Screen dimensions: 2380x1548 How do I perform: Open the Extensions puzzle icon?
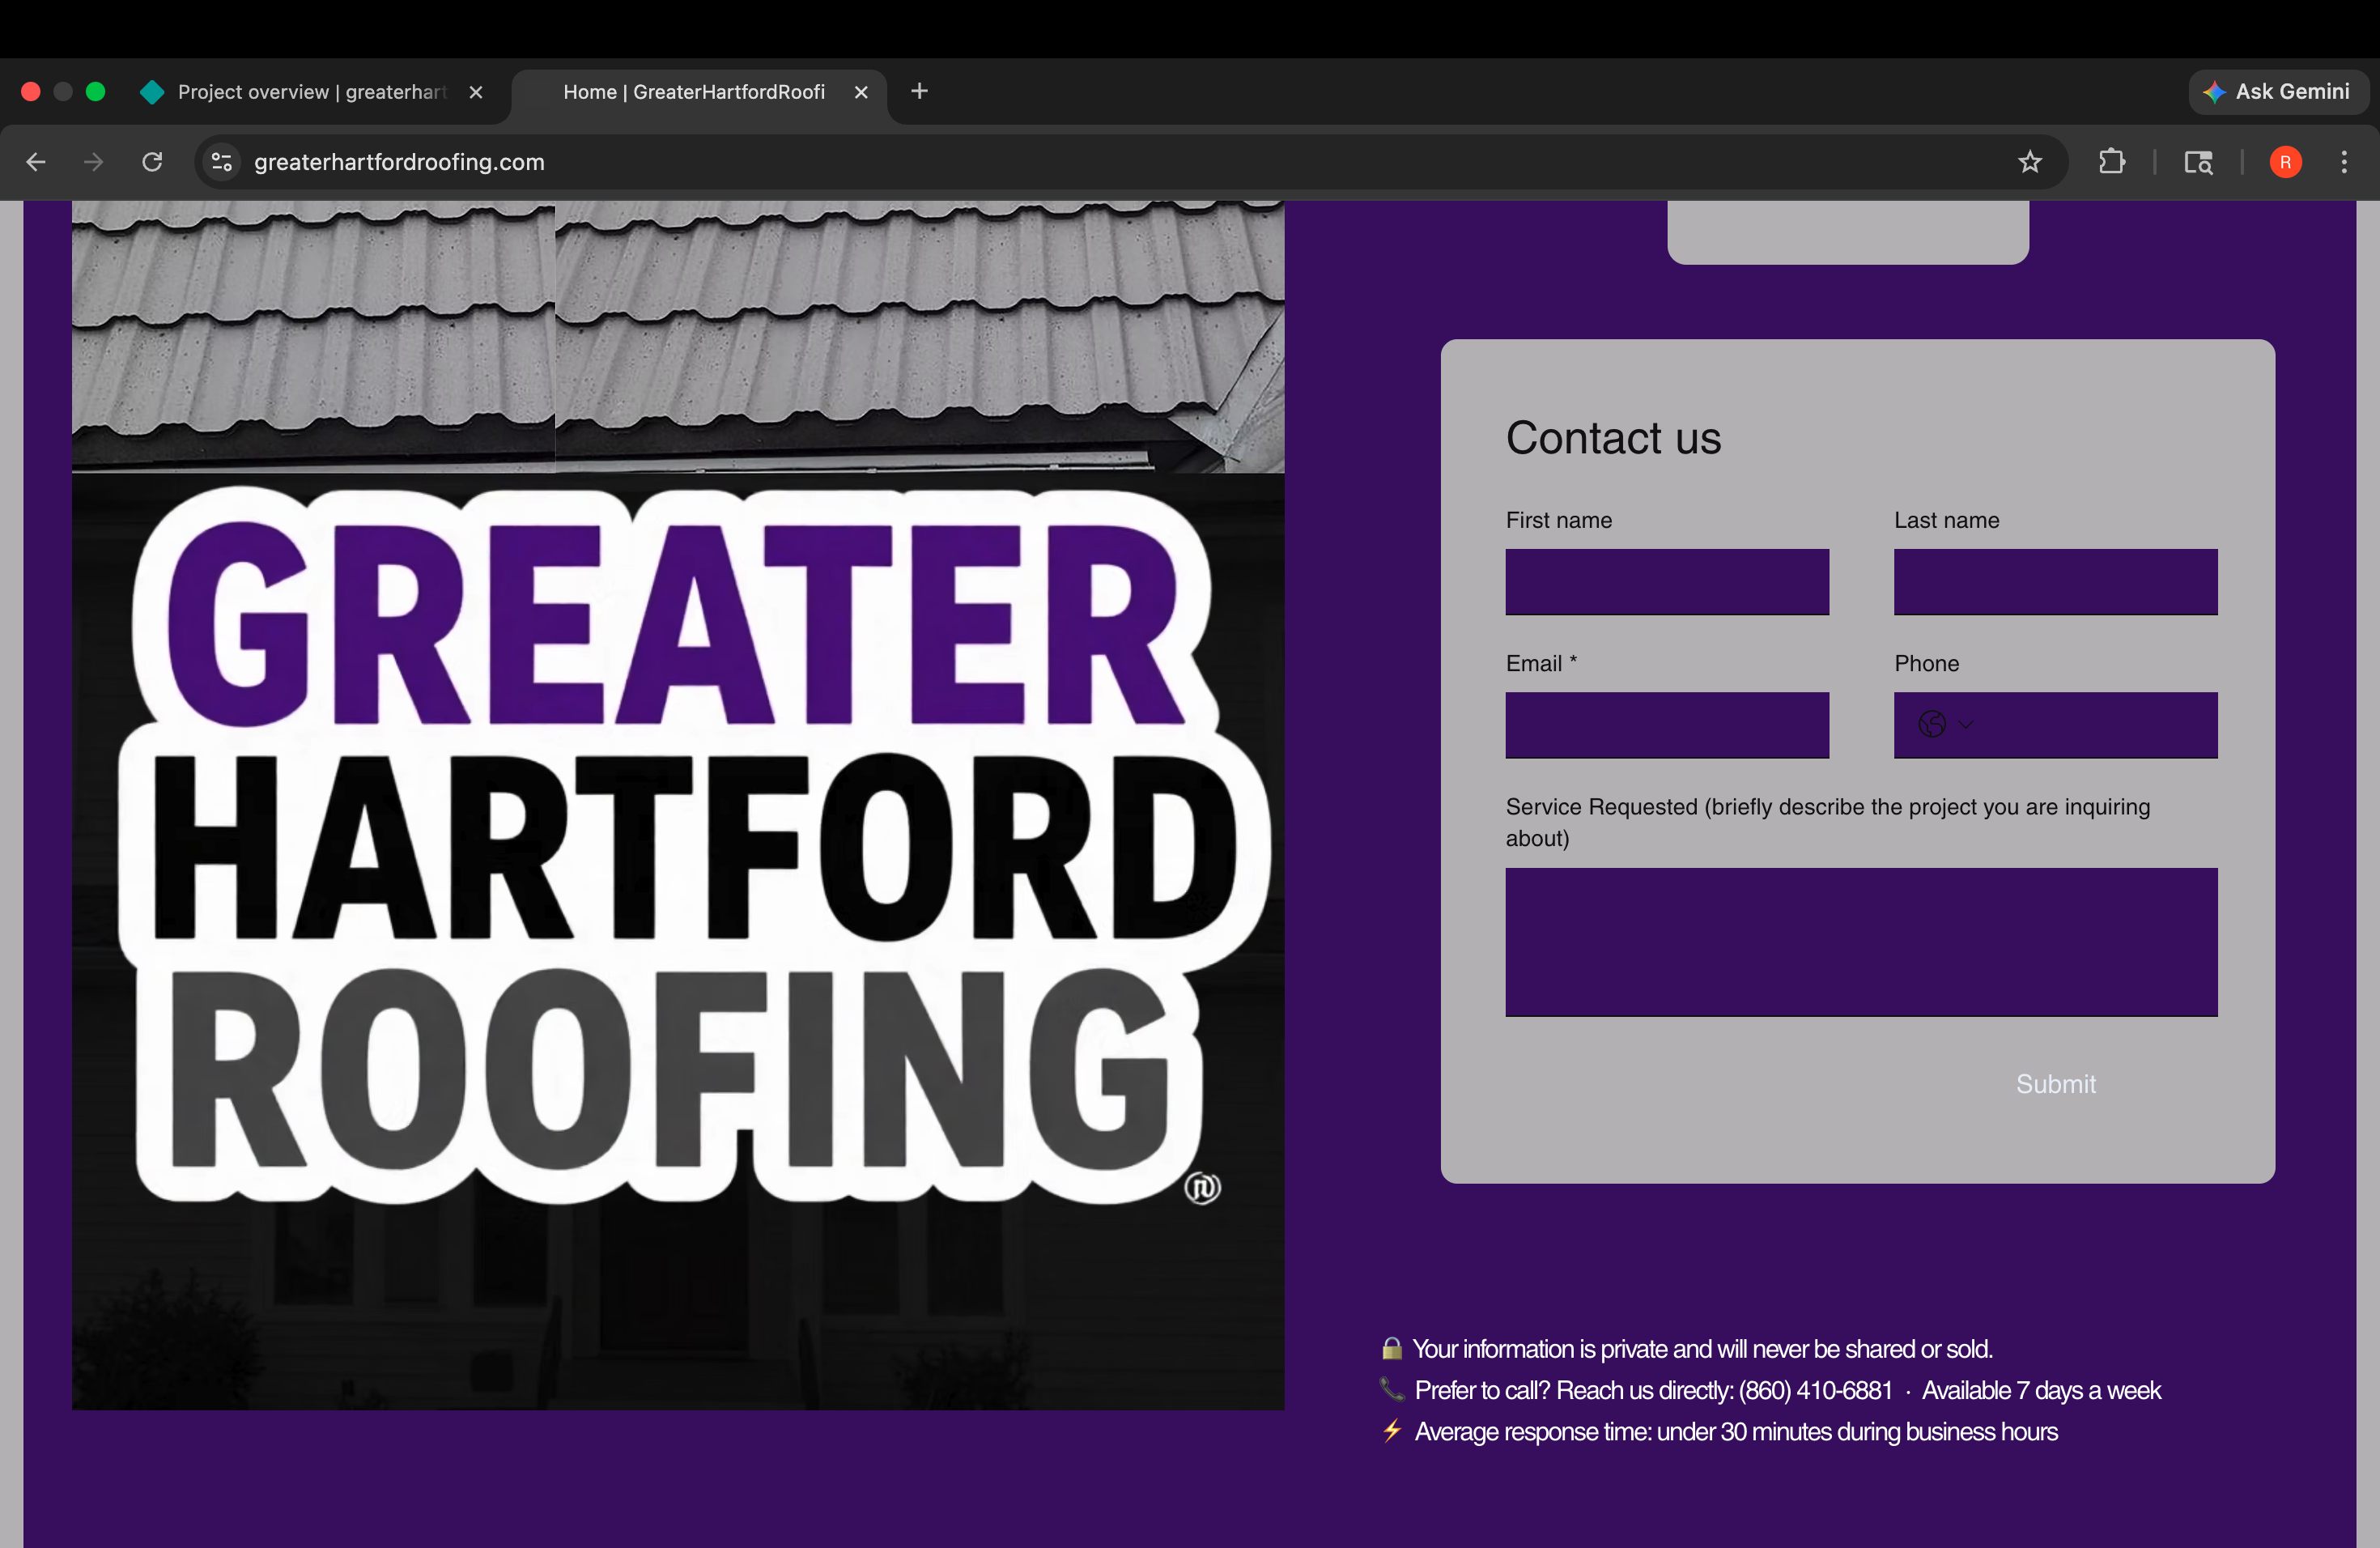[x=2111, y=162]
